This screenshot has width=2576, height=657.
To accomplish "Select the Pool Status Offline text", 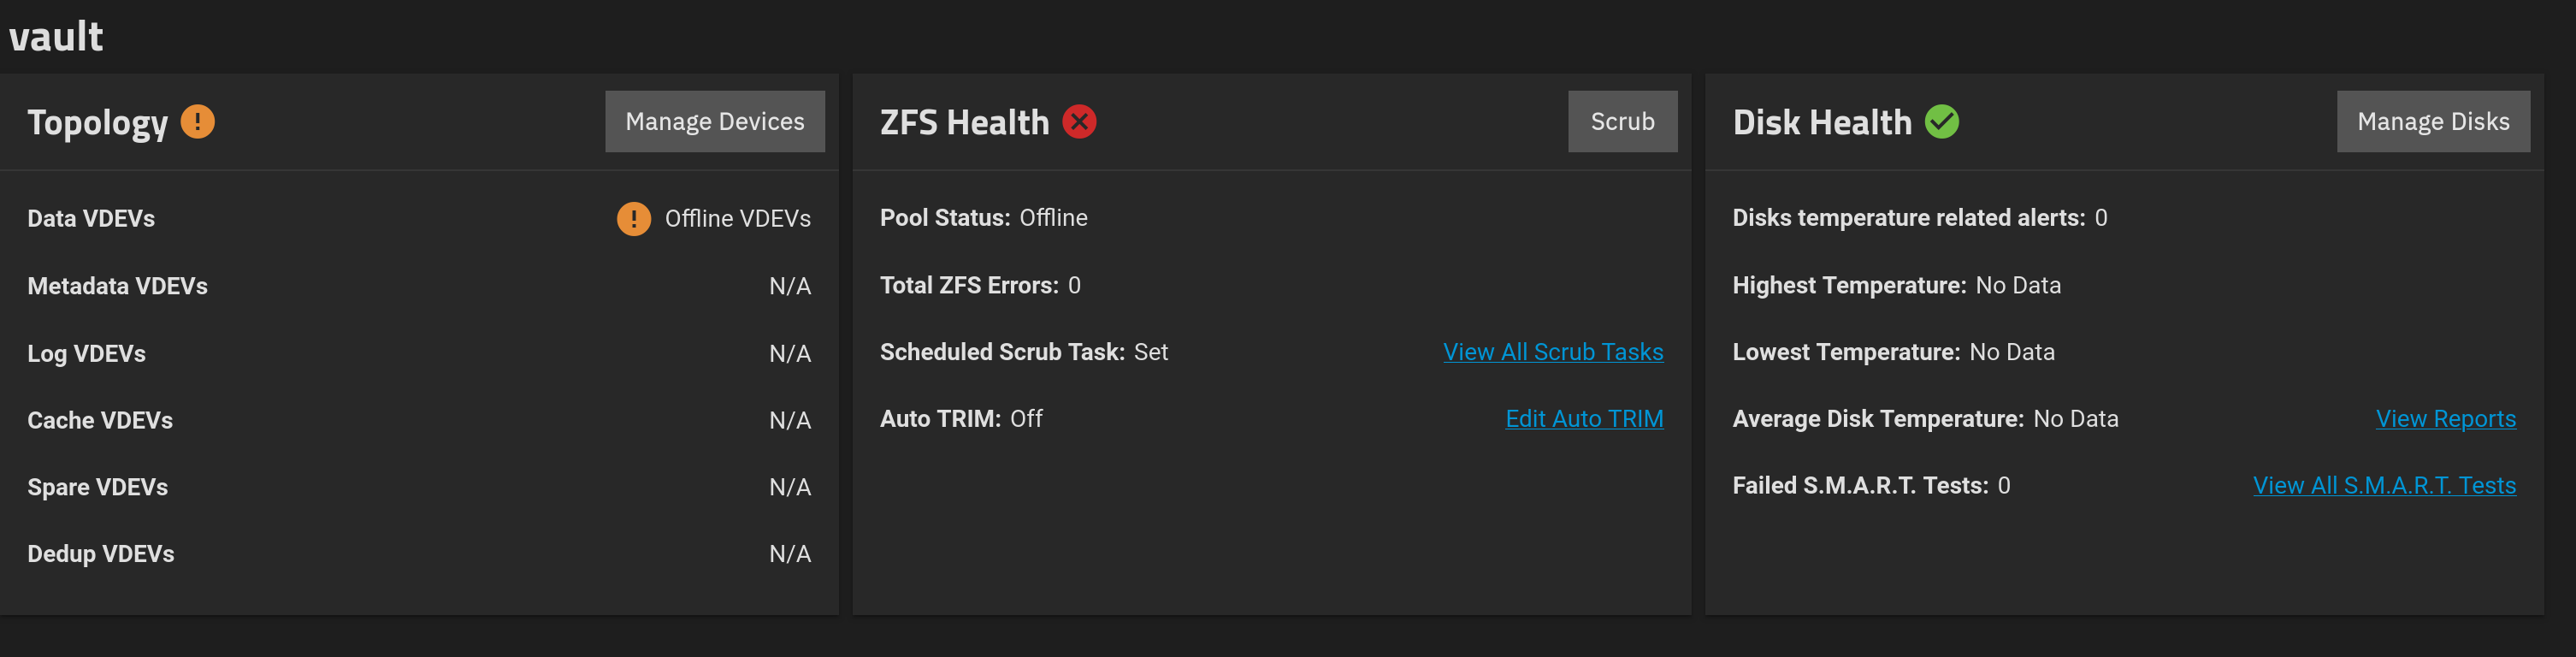I will coord(1052,218).
